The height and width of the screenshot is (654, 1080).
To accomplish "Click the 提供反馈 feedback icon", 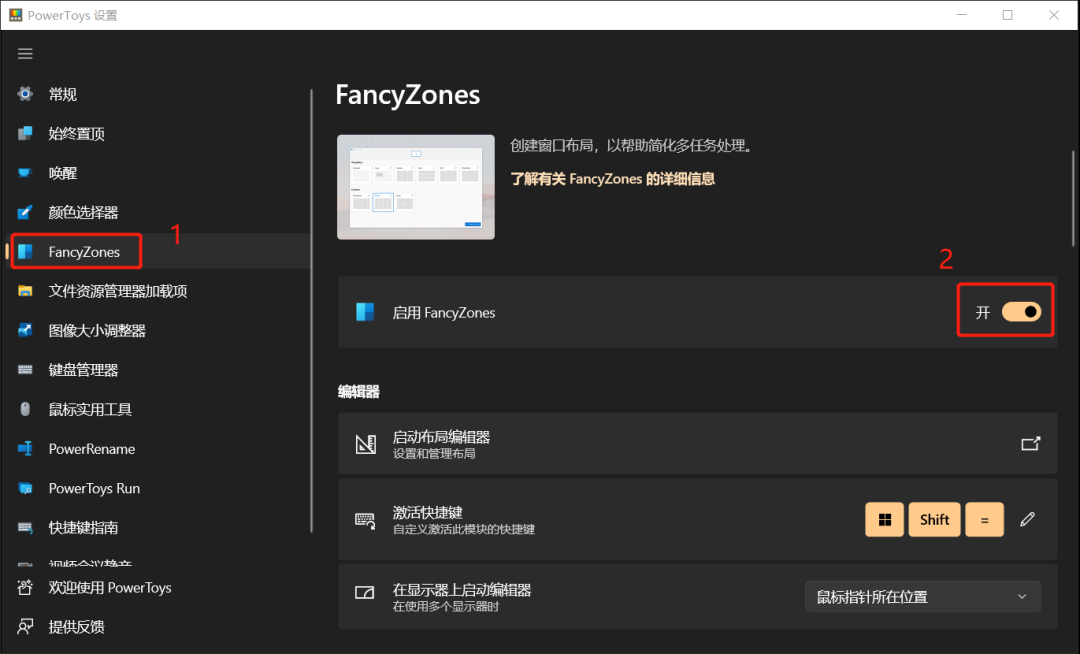I will point(25,626).
